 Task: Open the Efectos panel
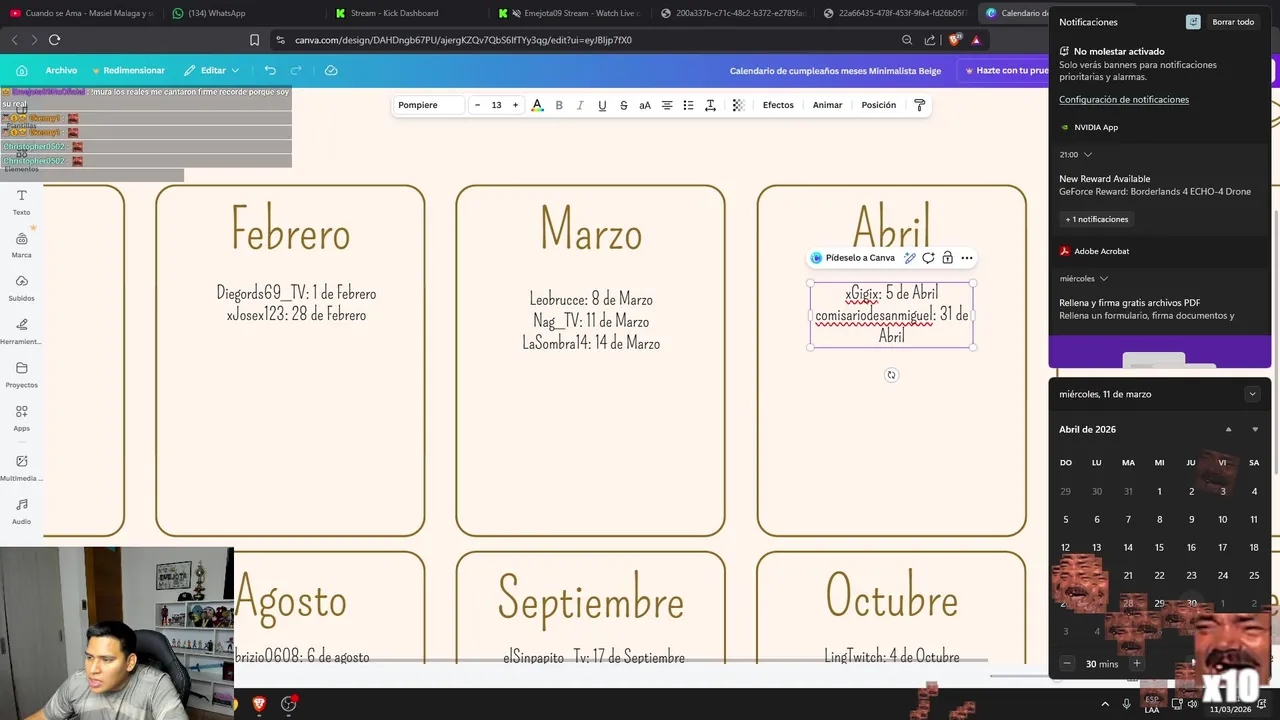pyautogui.click(x=778, y=105)
